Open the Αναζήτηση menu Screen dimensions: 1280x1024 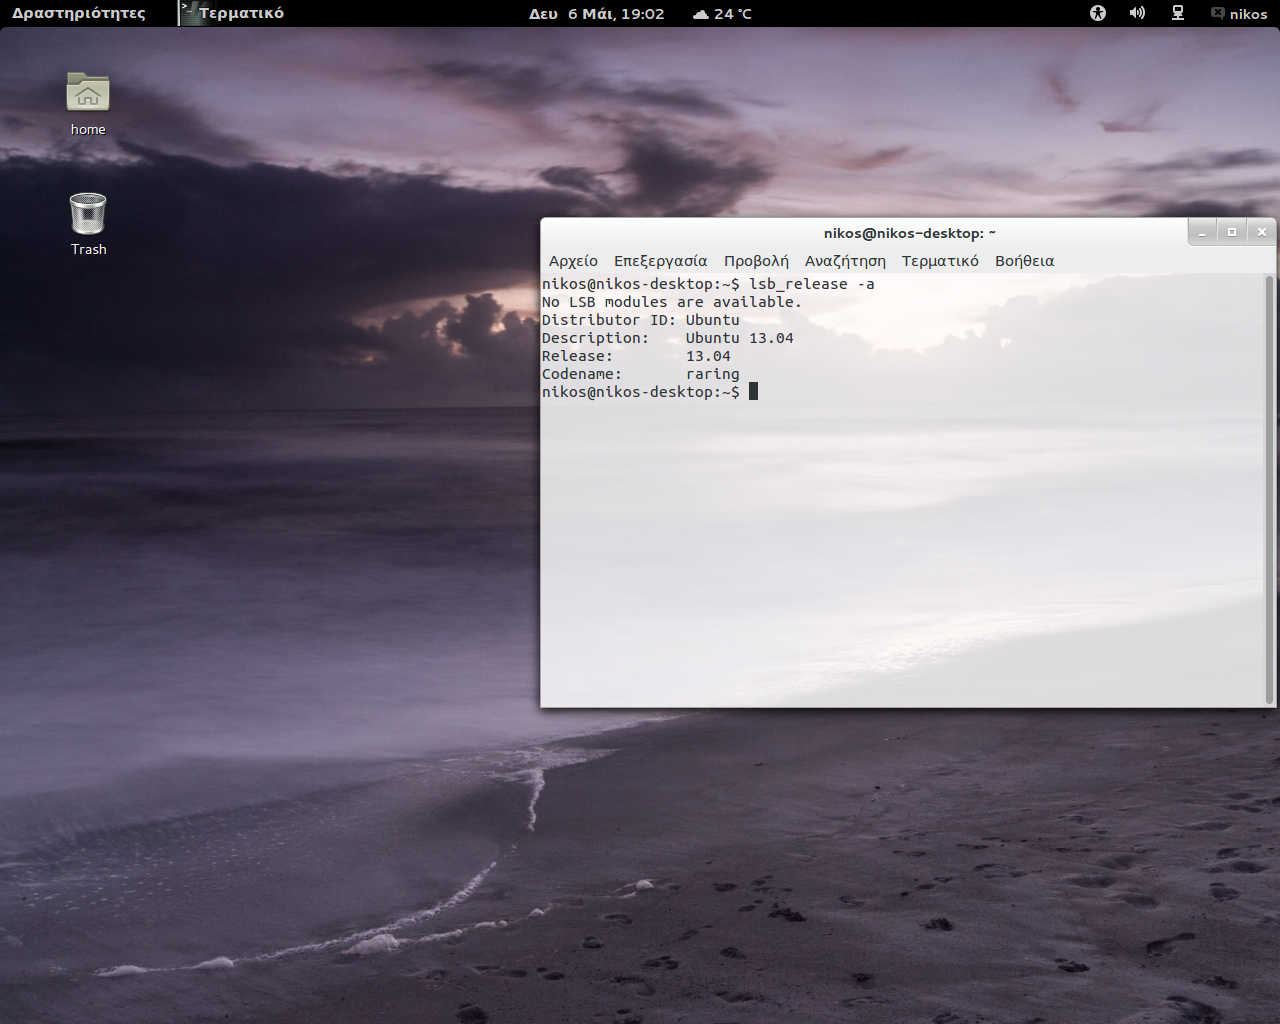pos(845,261)
